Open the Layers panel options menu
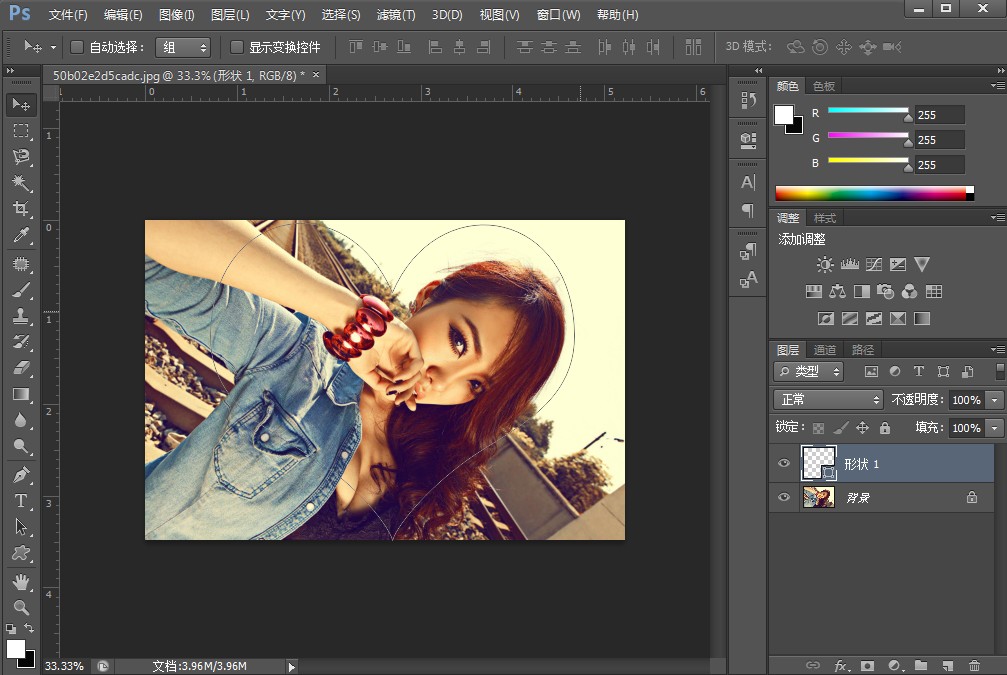 [x=997, y=349]
